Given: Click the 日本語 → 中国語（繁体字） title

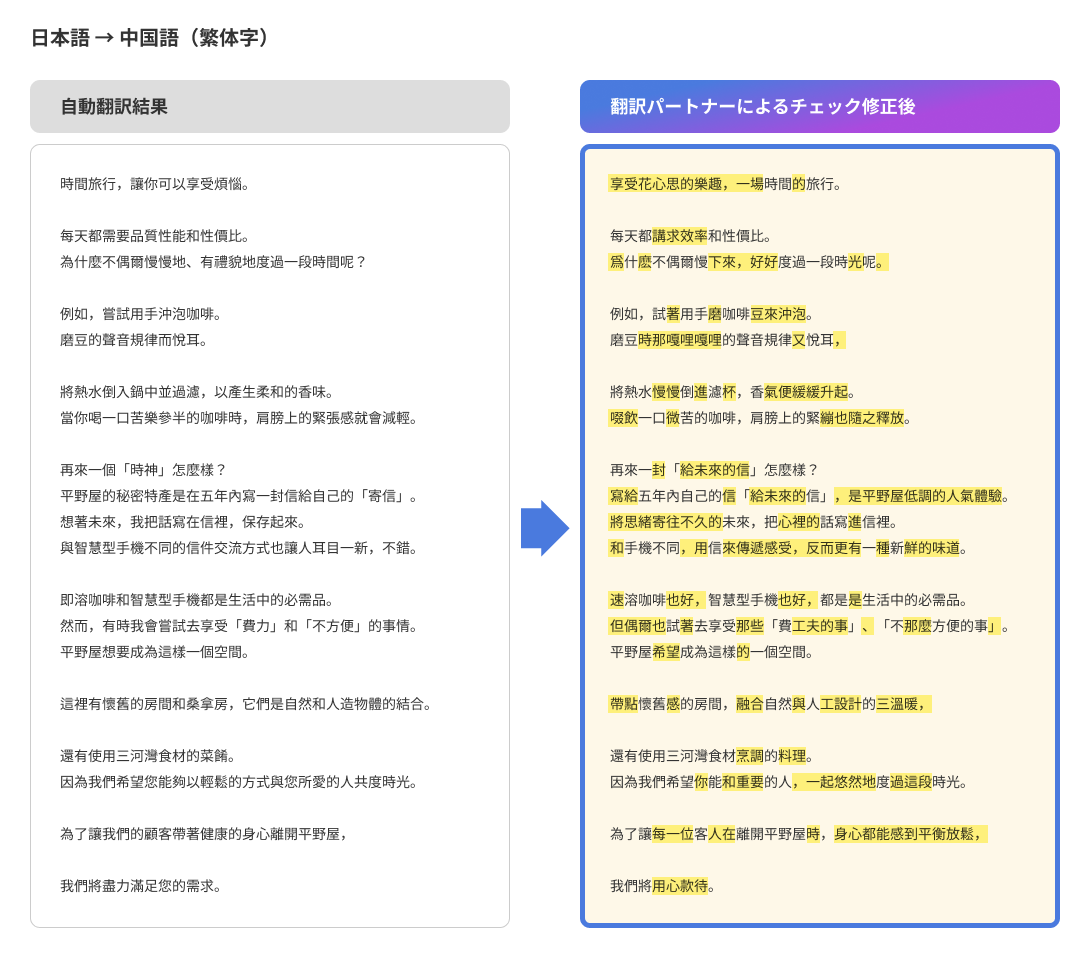Looking at the screenshot, I should click(150, 38).
